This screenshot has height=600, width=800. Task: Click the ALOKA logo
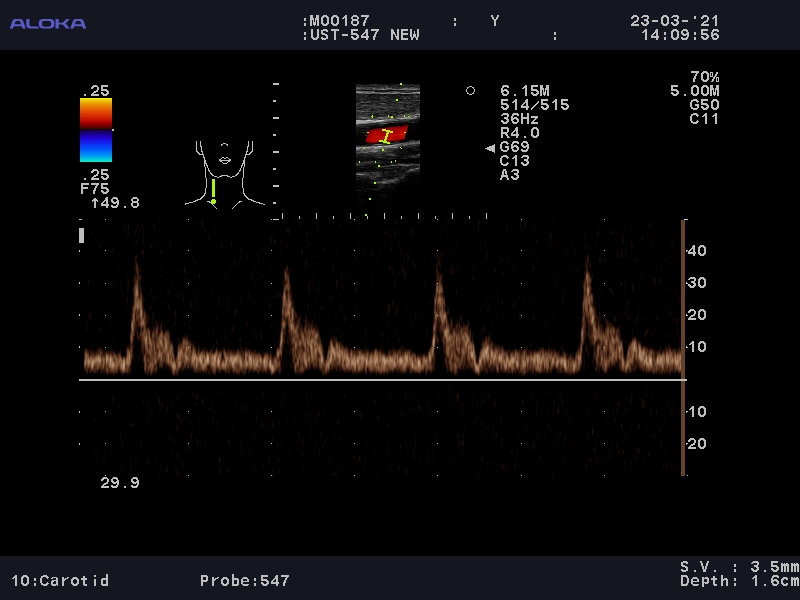click(x=47, y=23)
